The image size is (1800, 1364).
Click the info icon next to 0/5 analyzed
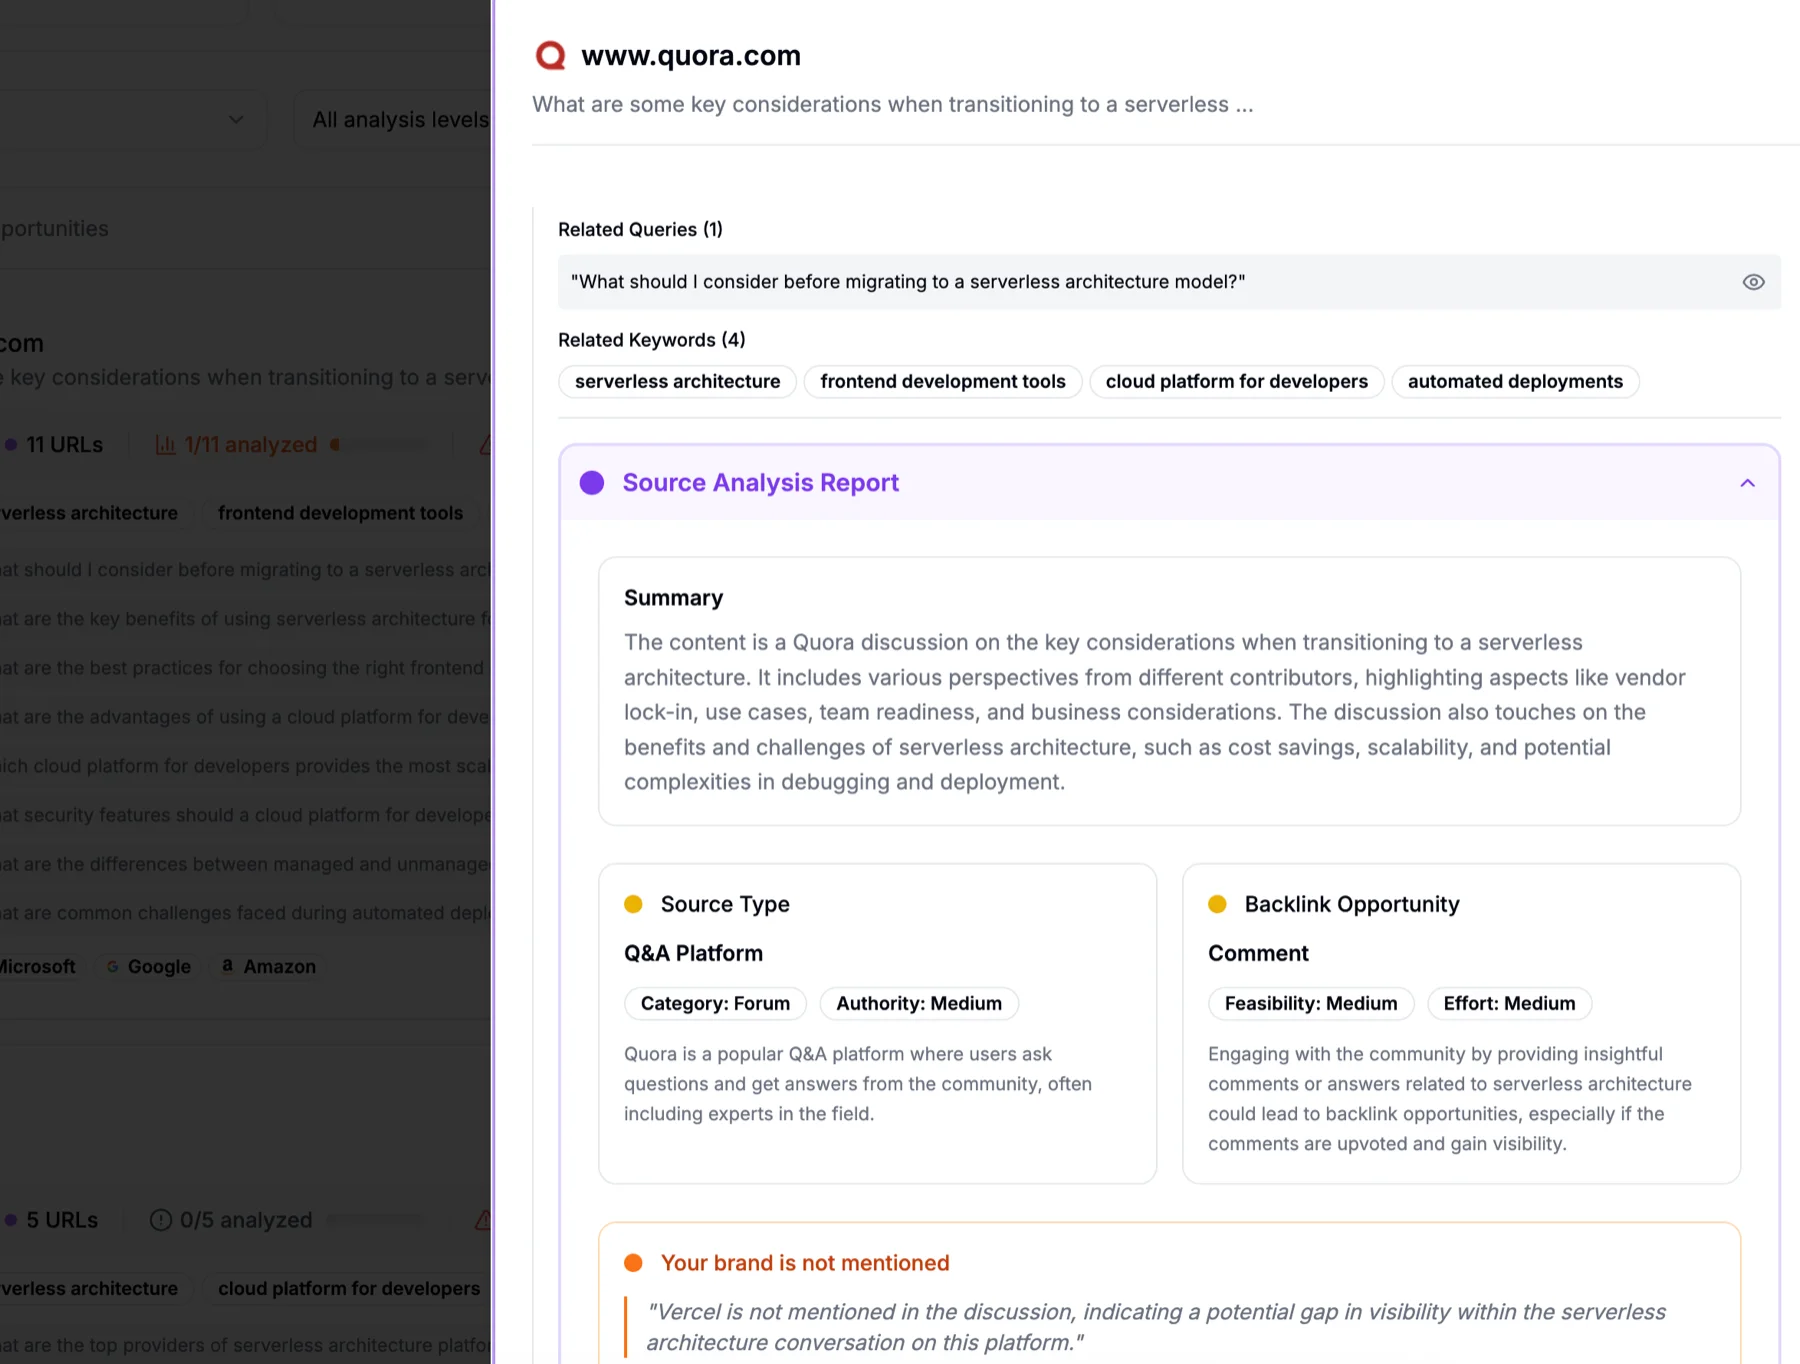coord(160,1219)
